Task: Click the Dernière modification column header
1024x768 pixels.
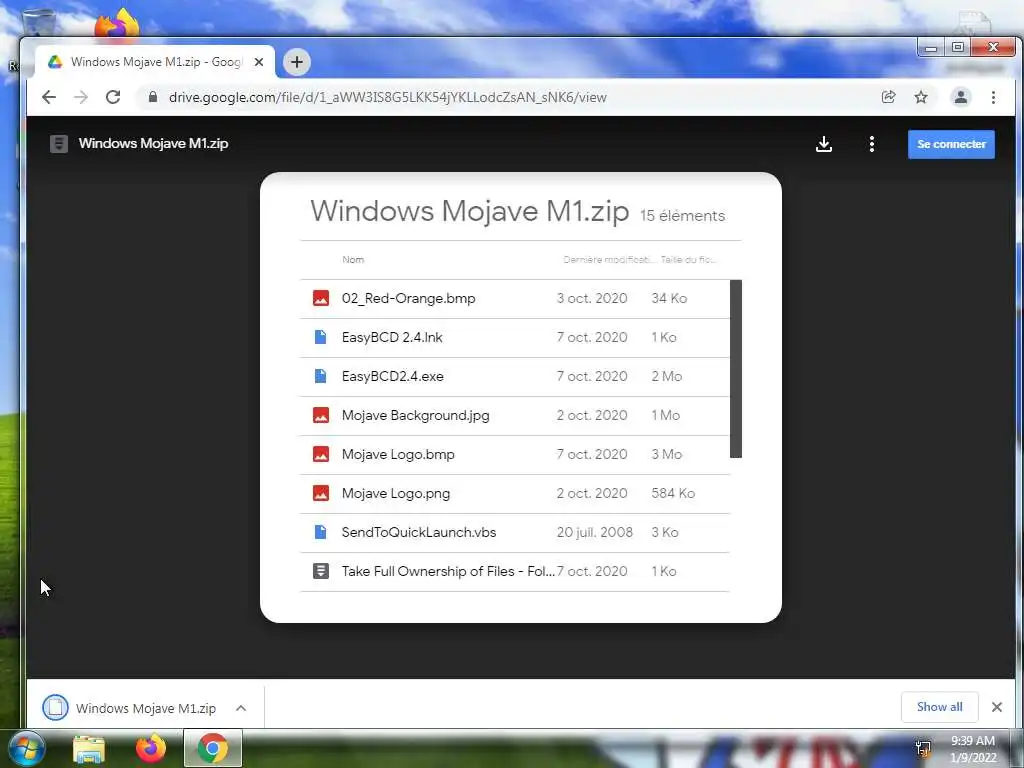Action: point(609,260)
